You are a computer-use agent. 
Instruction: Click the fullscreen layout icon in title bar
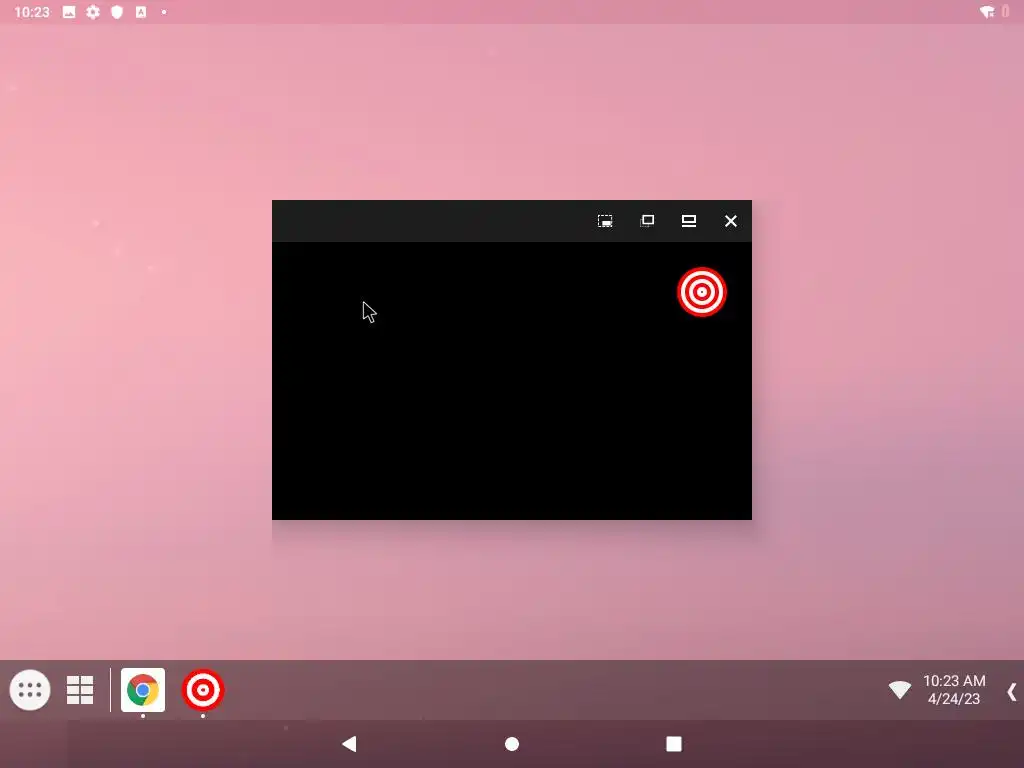pyautogui.click(x=689, y=221)
